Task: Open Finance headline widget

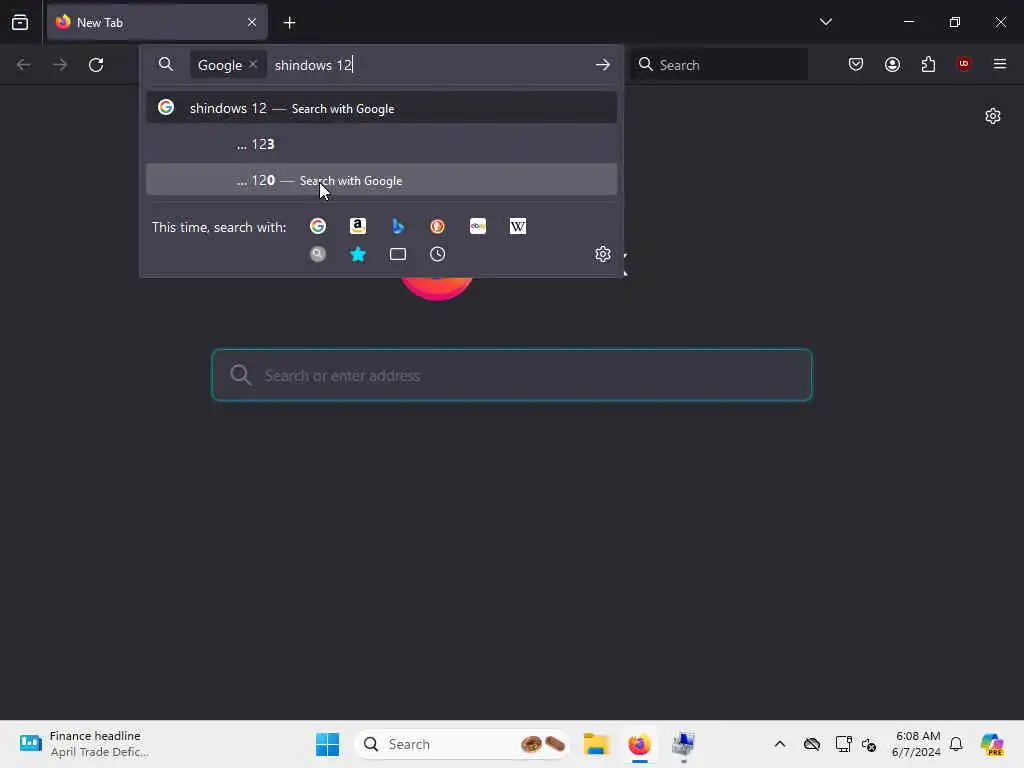Action: point(85,744)
